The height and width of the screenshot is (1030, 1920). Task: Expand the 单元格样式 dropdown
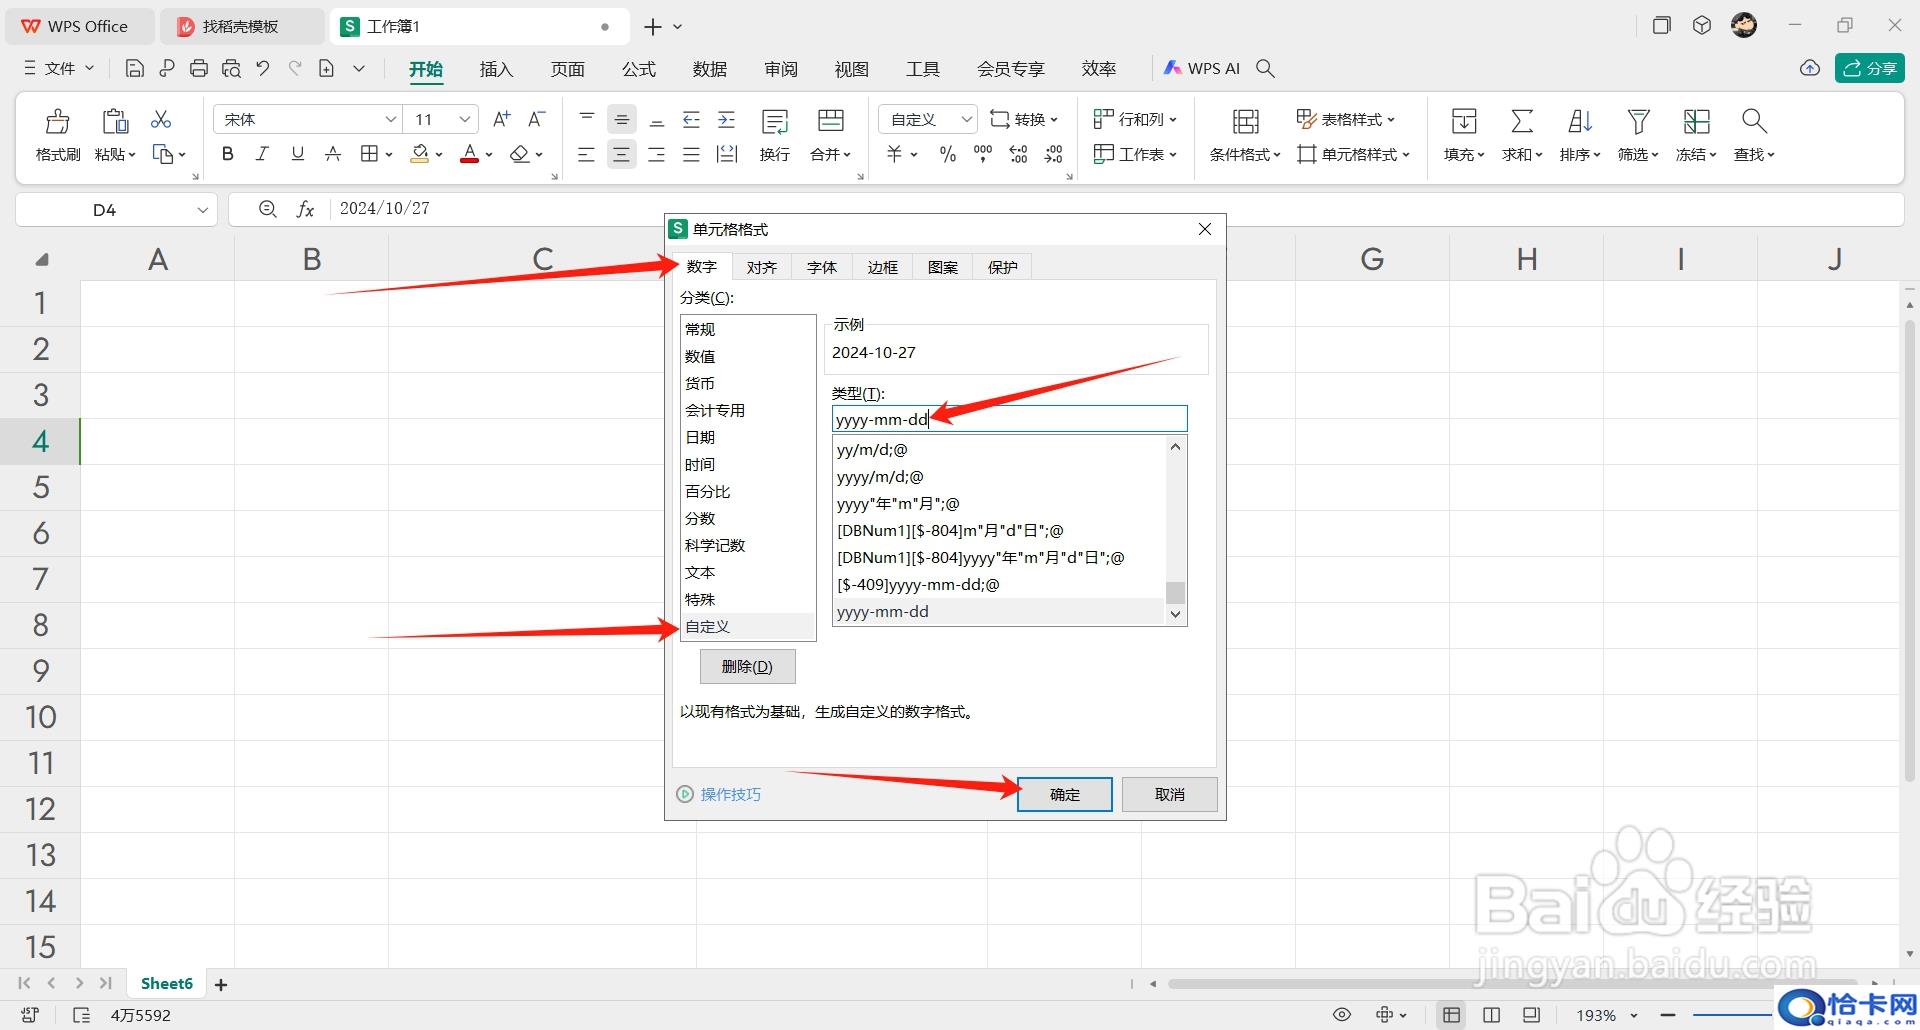tap(1405, 155)
